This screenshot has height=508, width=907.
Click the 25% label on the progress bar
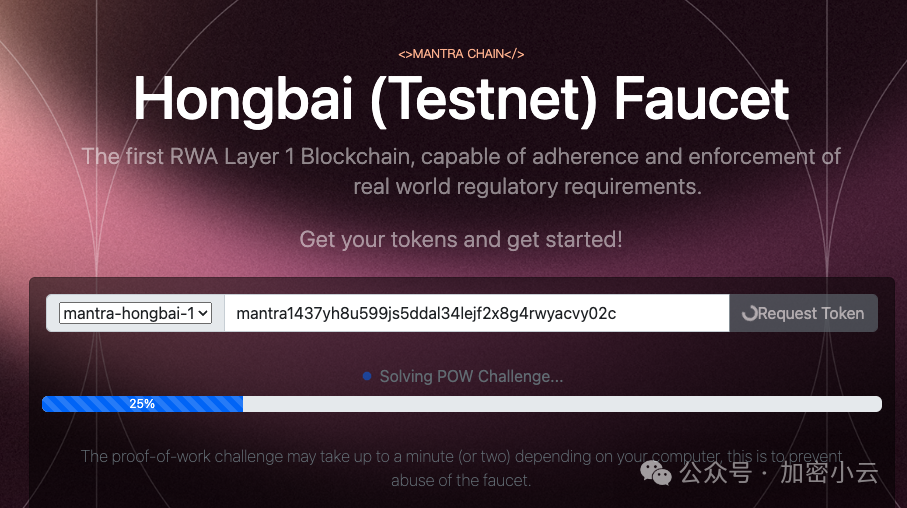pos(142,404)
